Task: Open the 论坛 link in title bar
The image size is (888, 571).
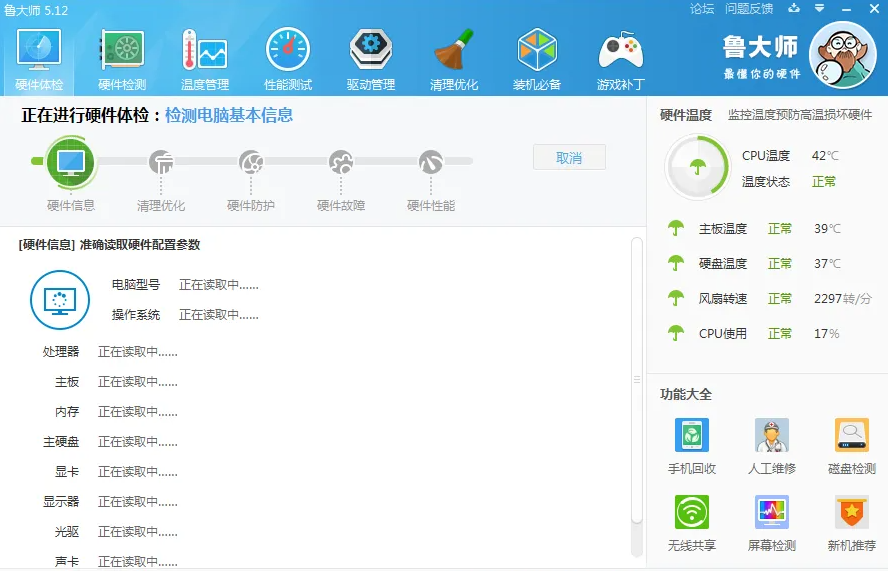Action: coord(702,9)
